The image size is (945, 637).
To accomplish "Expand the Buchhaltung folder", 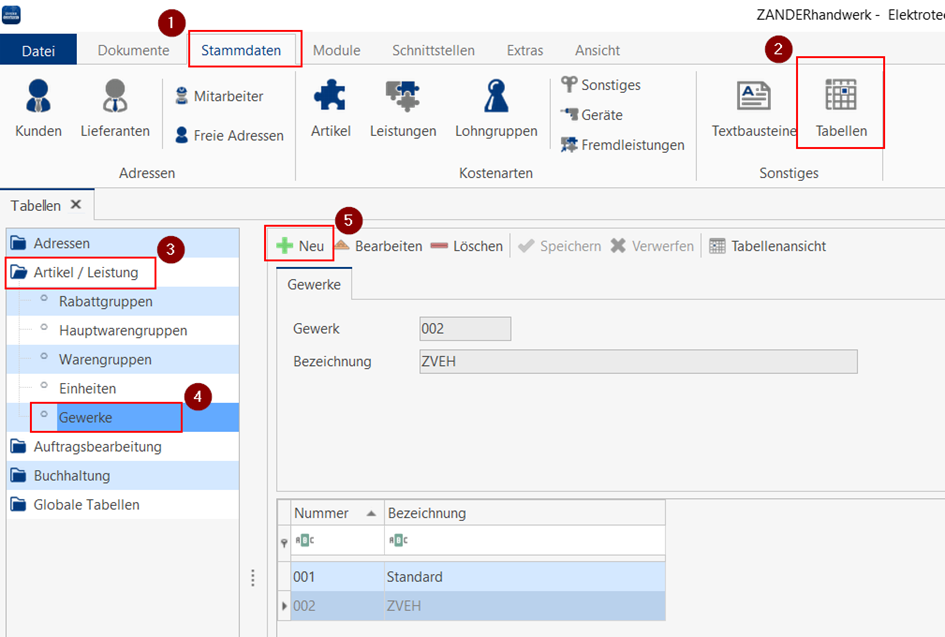I will [x=71, y=476].
